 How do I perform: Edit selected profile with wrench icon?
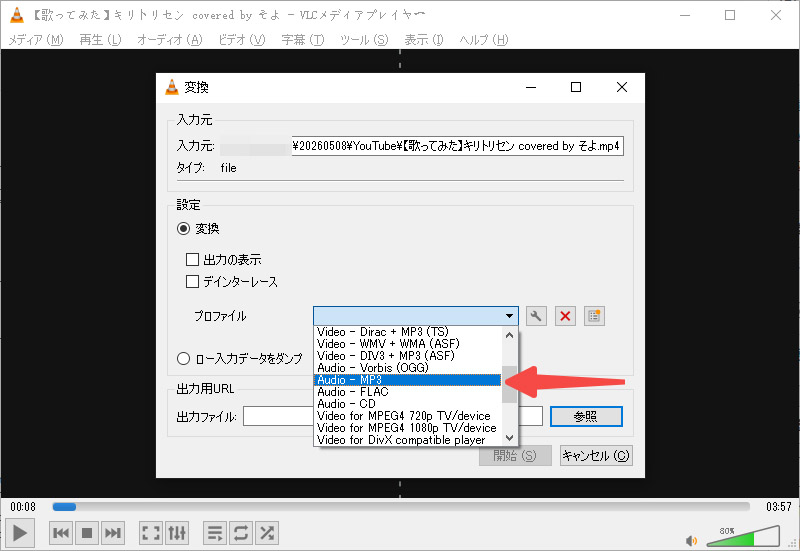click(536, 316)
